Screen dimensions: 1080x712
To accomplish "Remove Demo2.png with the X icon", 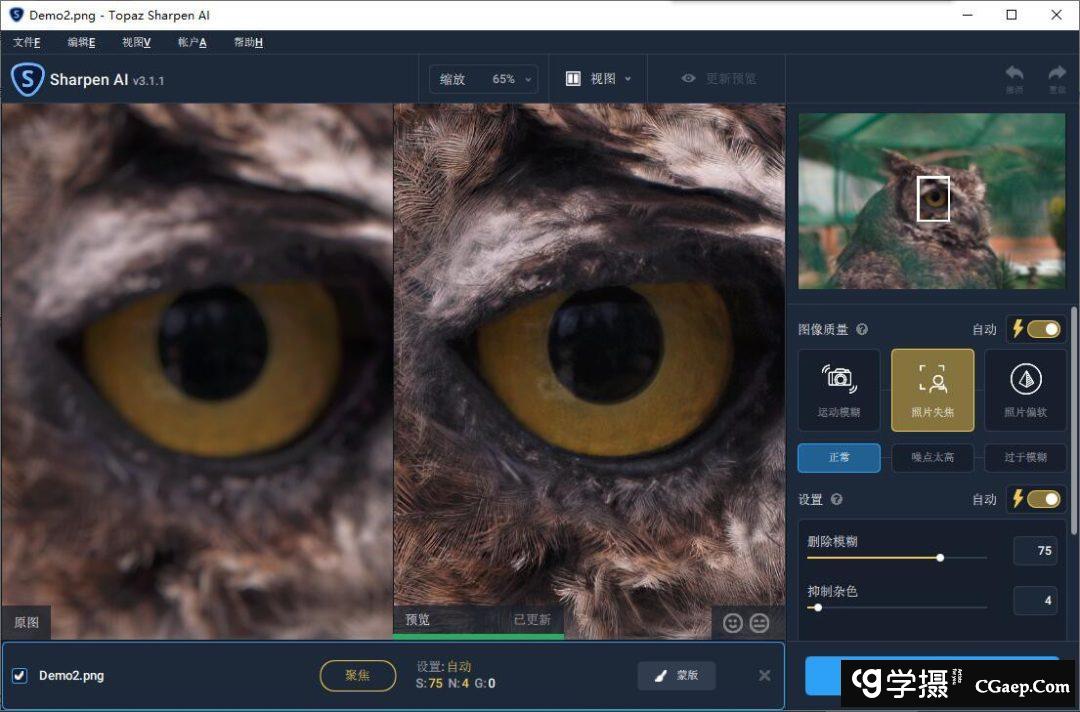I will pos(764,675).
